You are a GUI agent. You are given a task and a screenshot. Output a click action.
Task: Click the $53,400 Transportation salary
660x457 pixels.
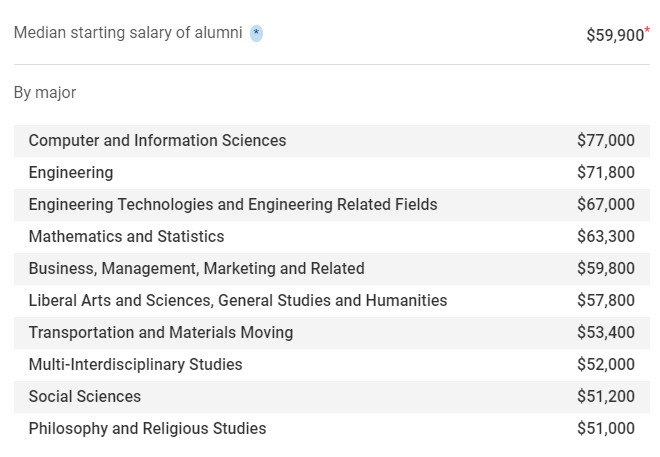[x=606, y=332]
